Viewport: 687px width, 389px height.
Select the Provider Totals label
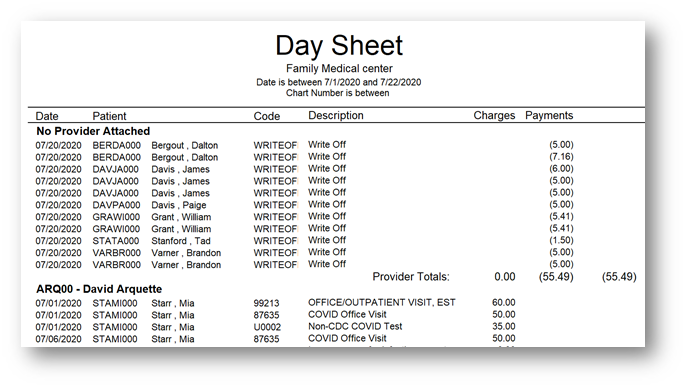point(411,277)
